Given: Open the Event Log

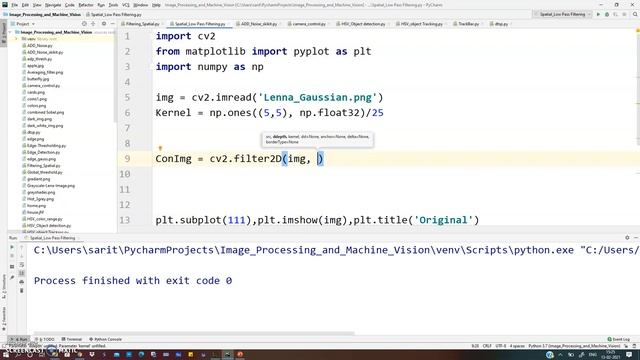Looking at the screenshot, I should point(618,339).
